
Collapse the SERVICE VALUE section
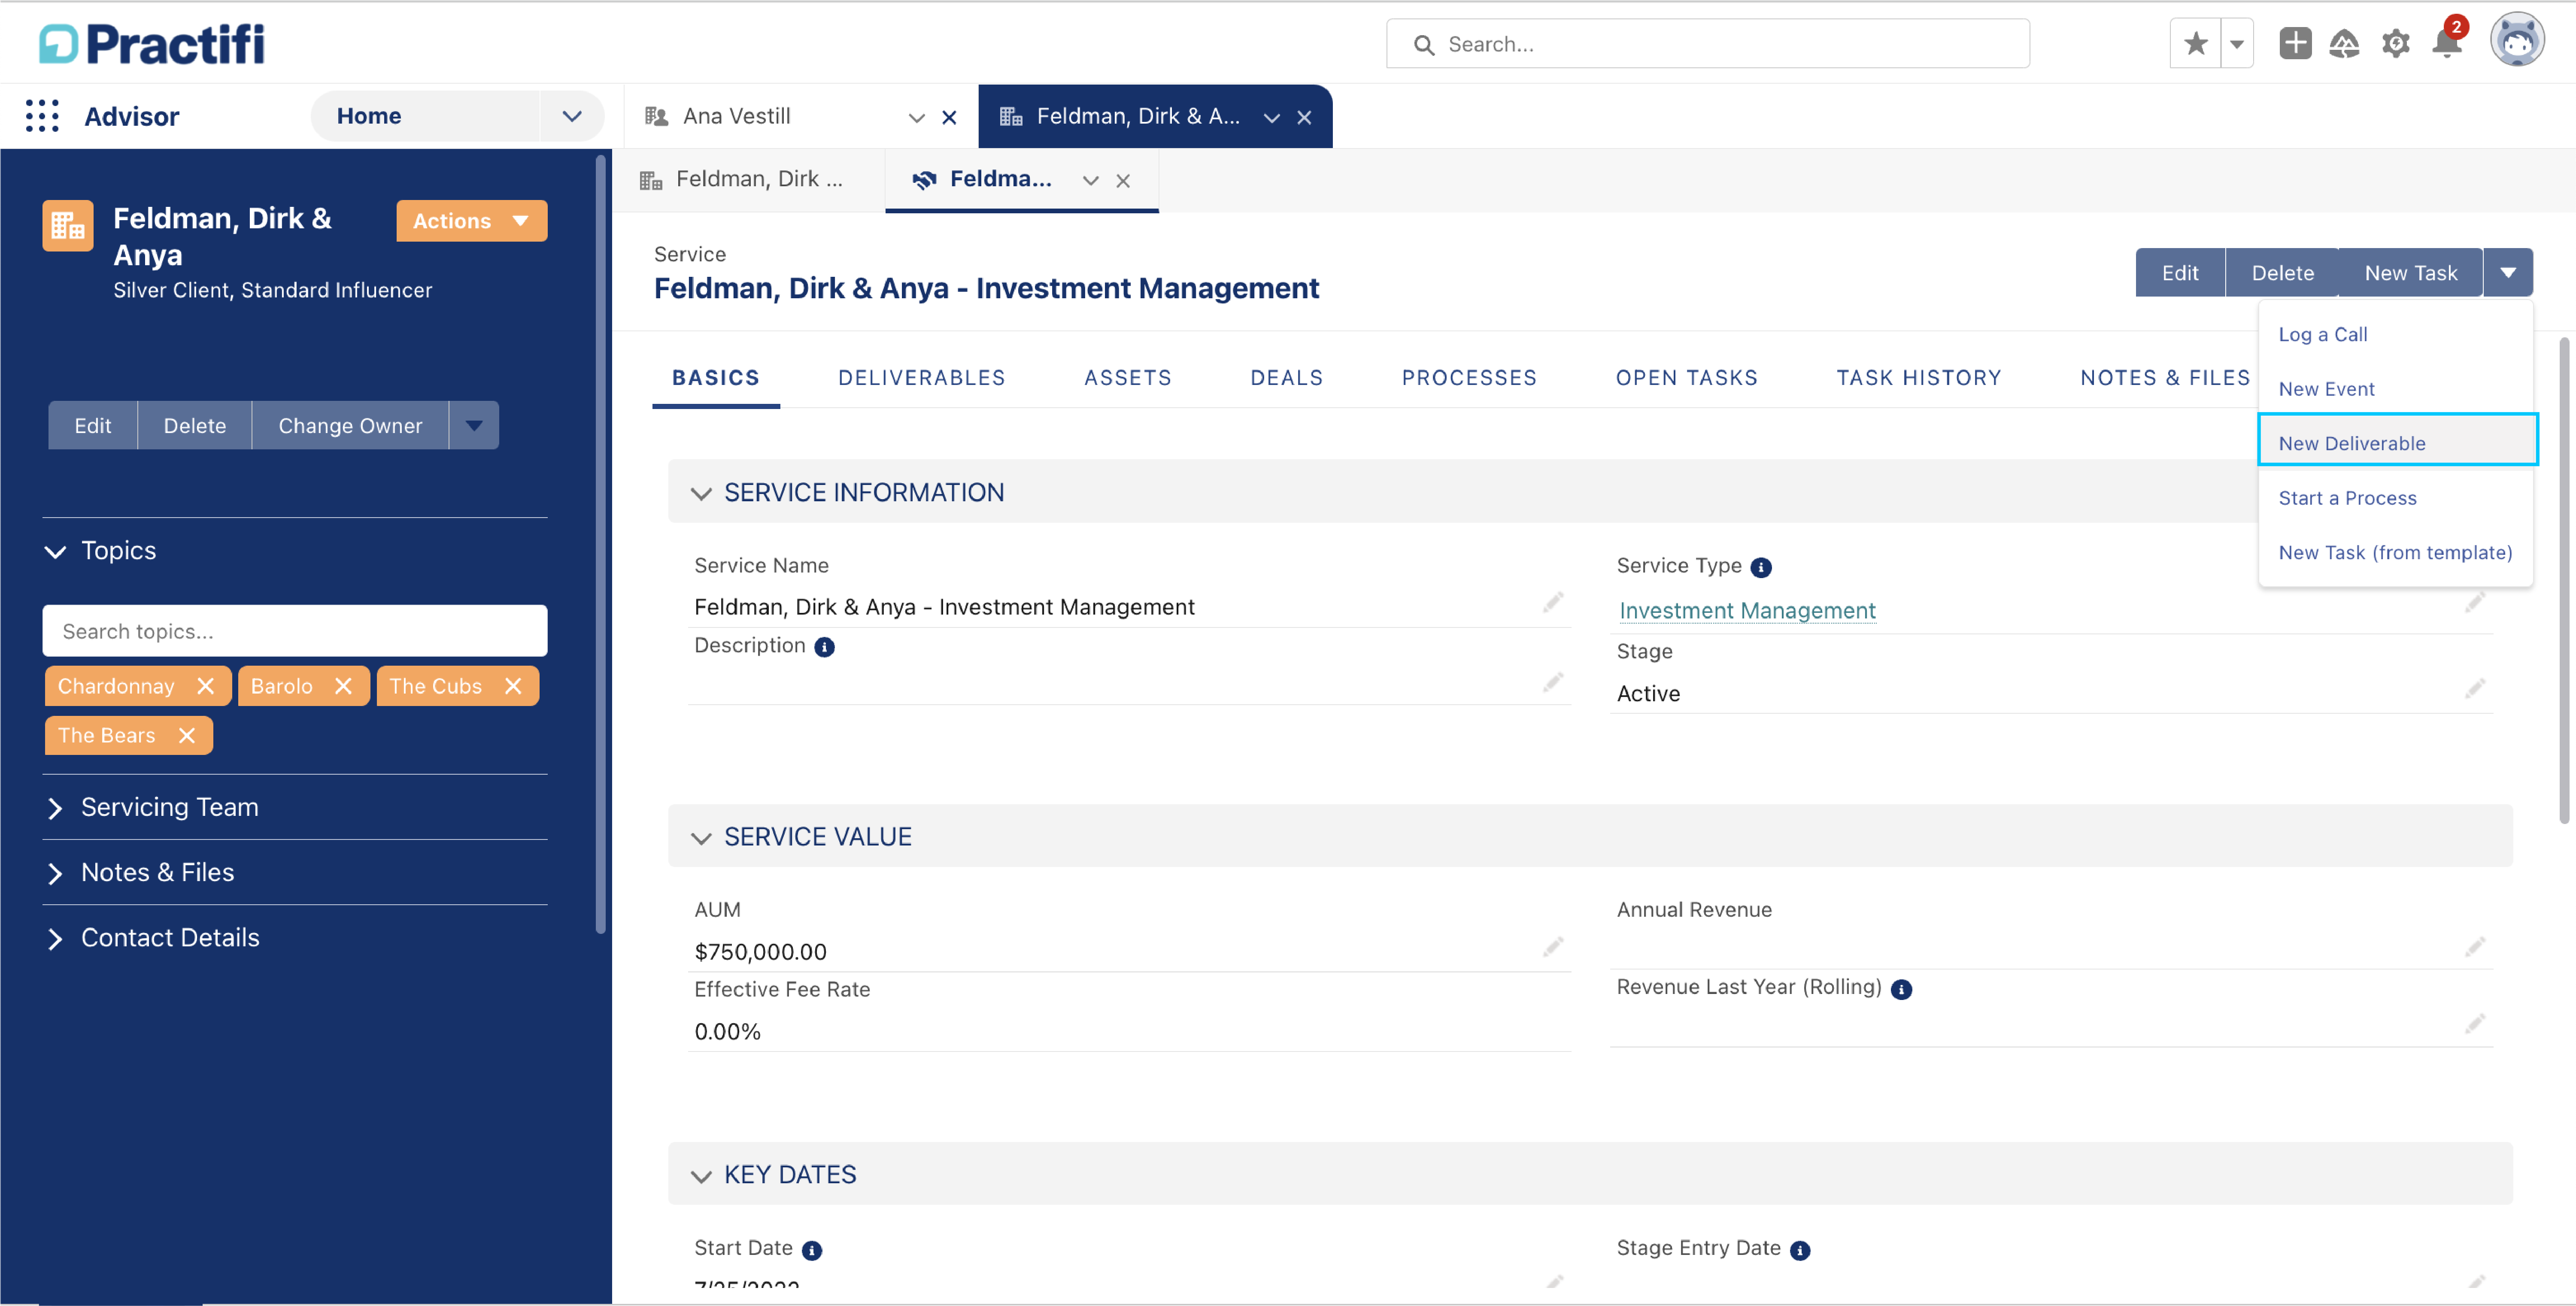coord(701,838)
